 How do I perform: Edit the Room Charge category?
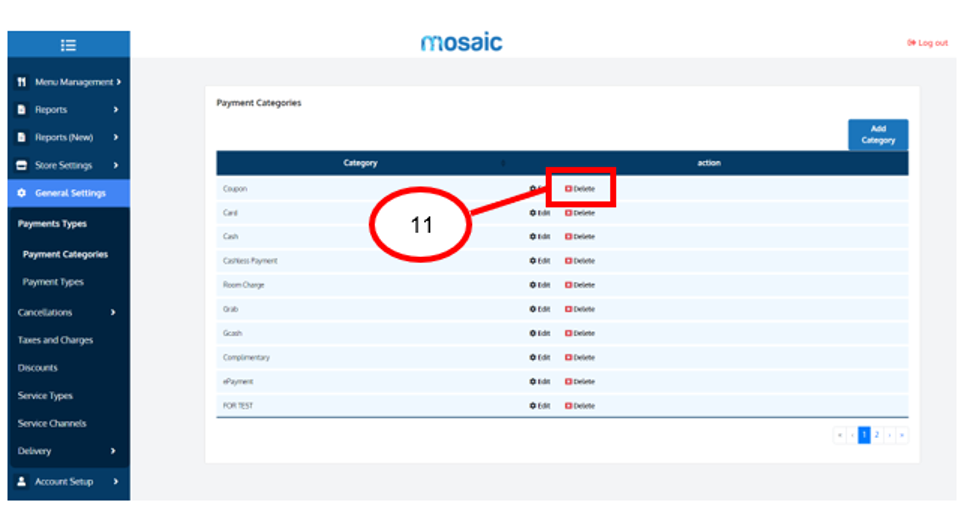[x=540, y=285]
